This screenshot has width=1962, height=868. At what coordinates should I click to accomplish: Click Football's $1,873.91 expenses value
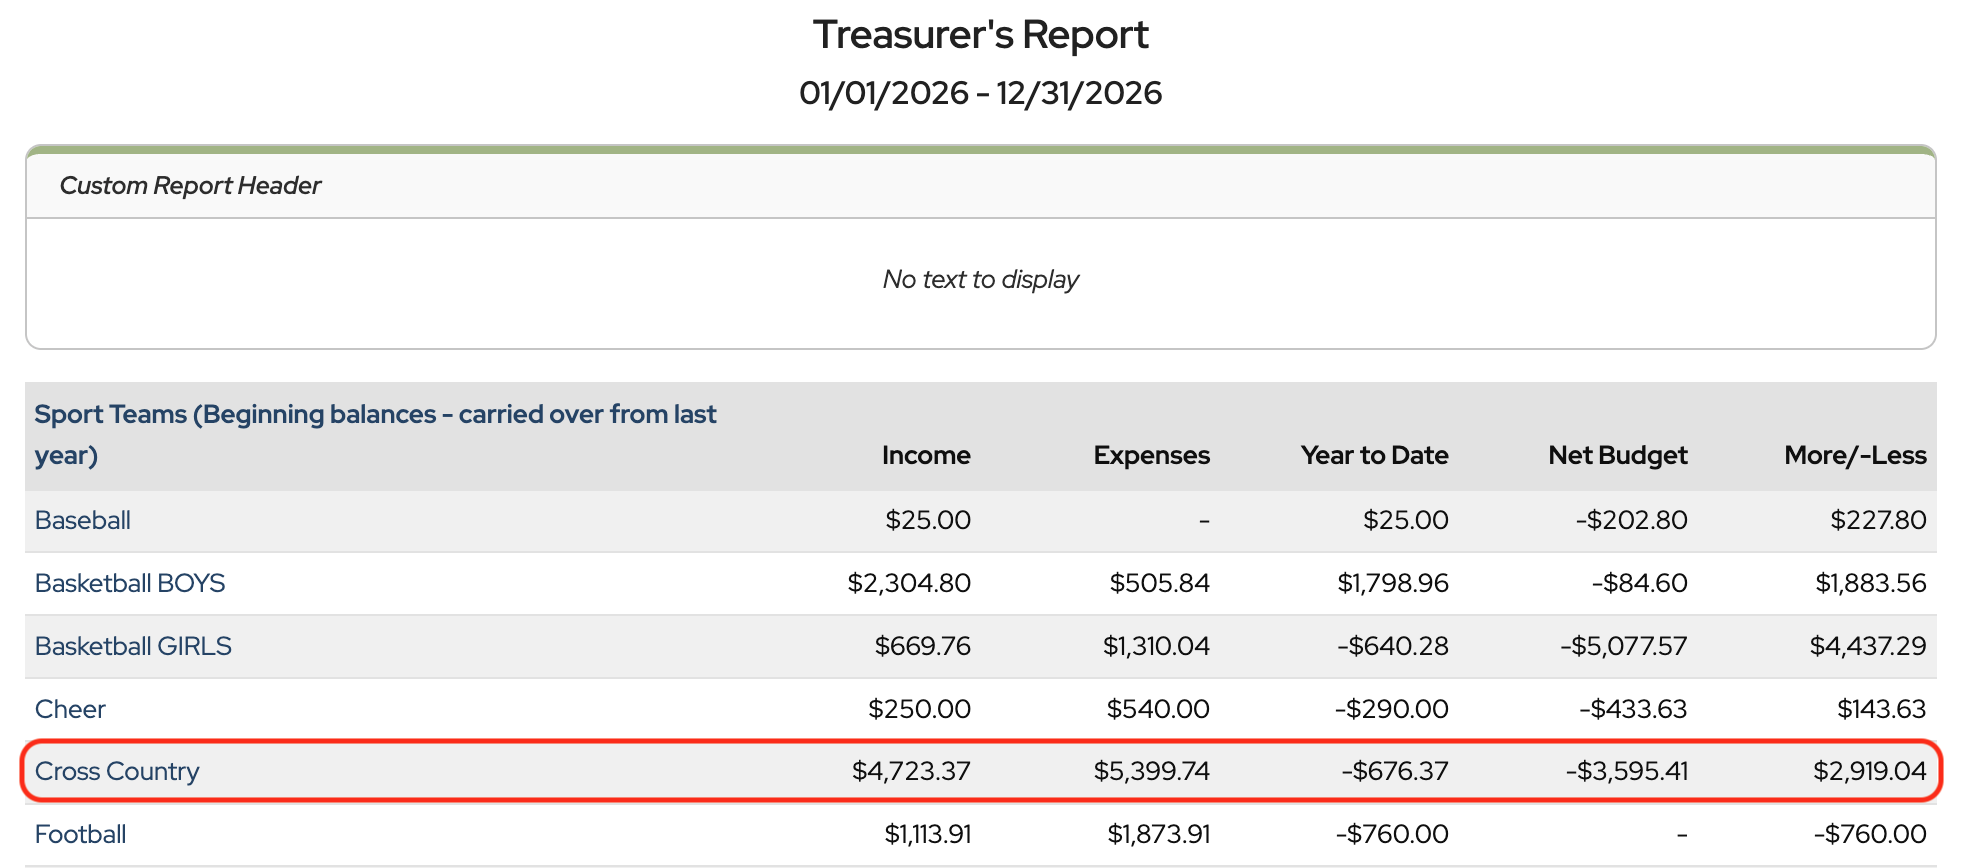pyautogui.click(x=1158, y=834)
